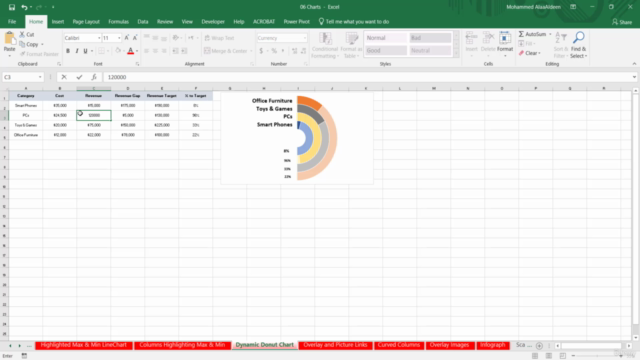The image size is (640, 360).
Task: Open Sort & Filter menu
Action: point(561,45)
